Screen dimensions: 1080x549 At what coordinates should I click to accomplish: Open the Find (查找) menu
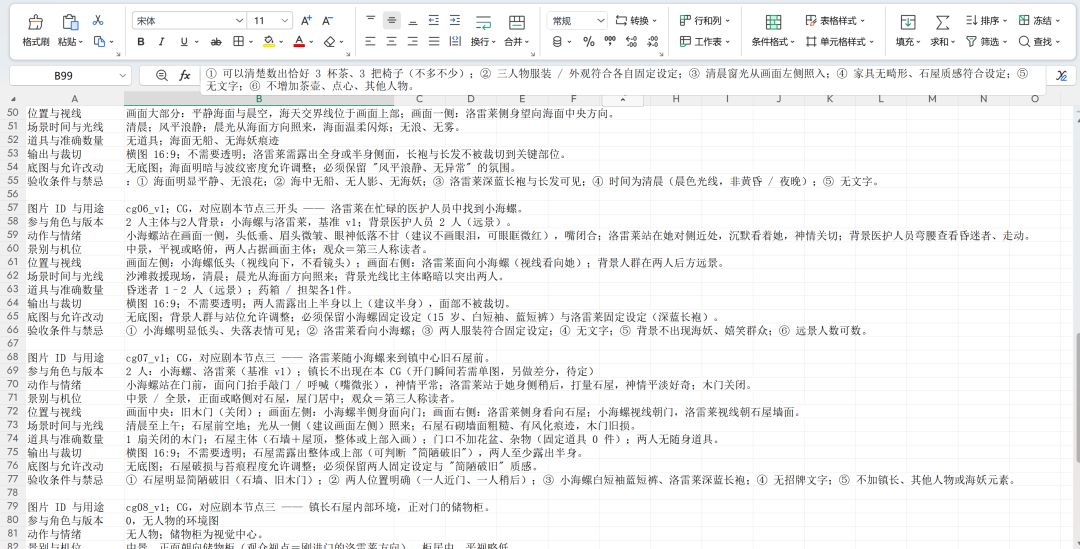(x=1039, y=42)
